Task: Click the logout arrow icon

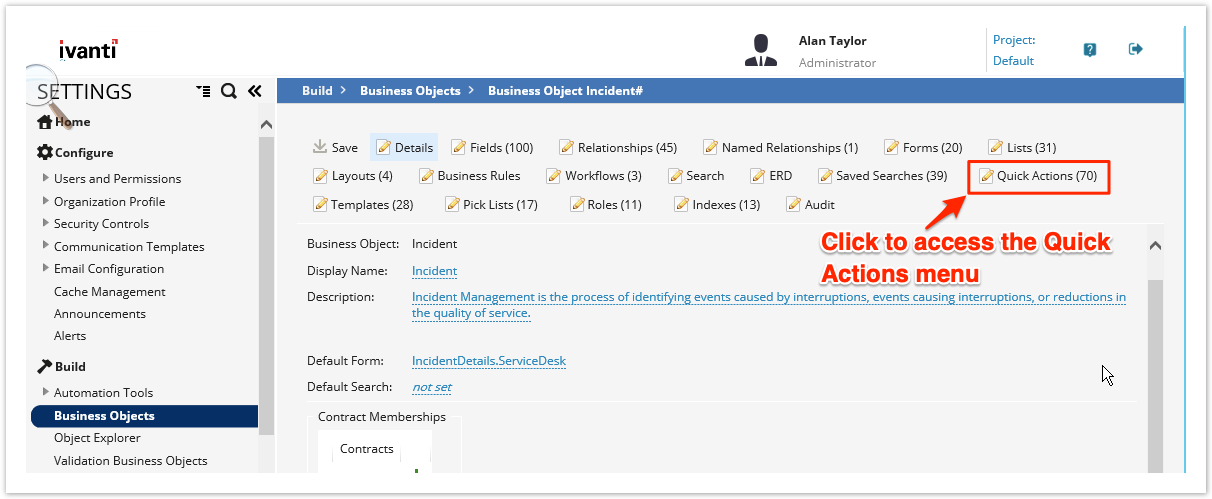Action: point(1136,49)
